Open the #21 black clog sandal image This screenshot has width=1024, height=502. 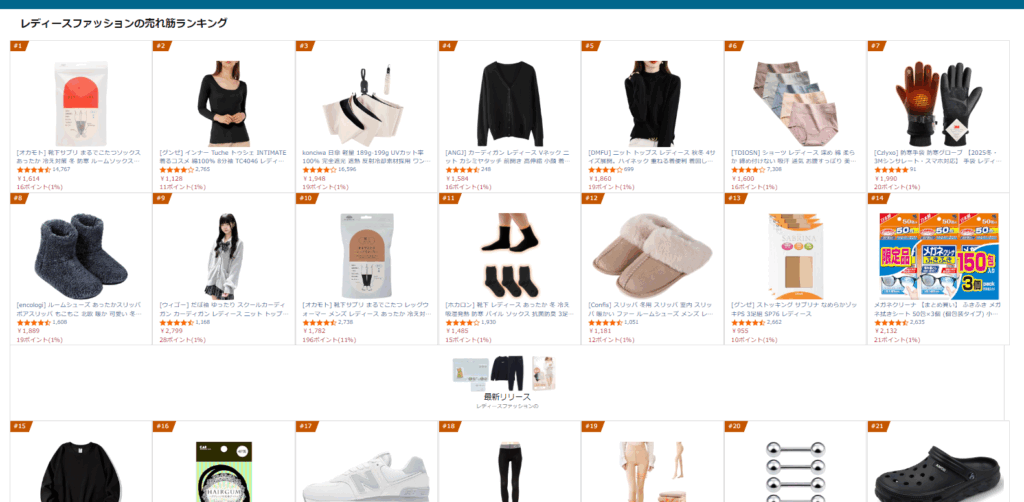938,475
